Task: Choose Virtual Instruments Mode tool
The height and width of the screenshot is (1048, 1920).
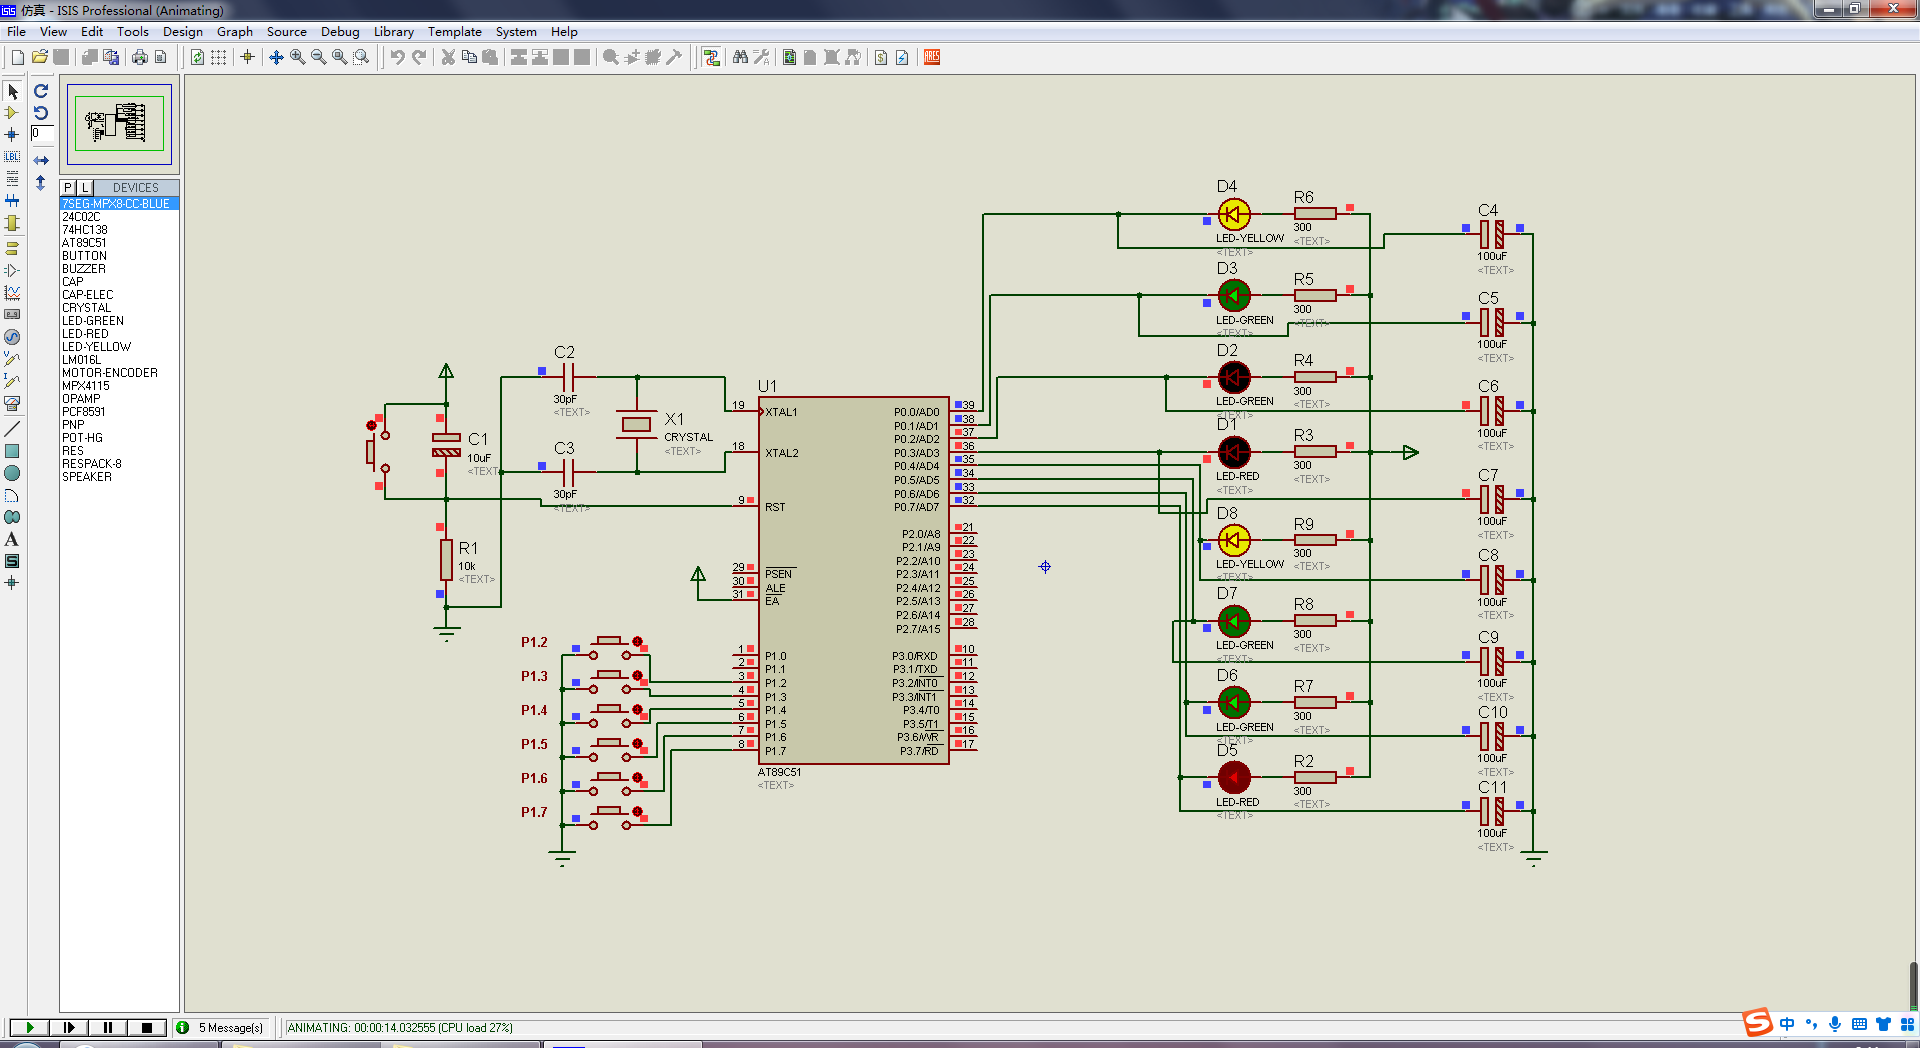Action: [x=12, y=403]
